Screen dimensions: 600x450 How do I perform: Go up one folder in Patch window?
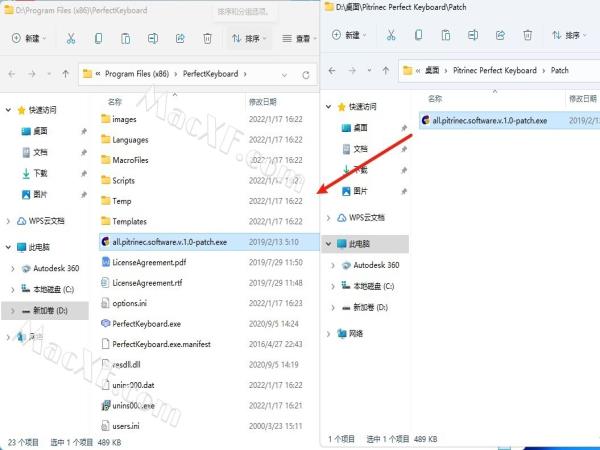click(x=386, y=70)
